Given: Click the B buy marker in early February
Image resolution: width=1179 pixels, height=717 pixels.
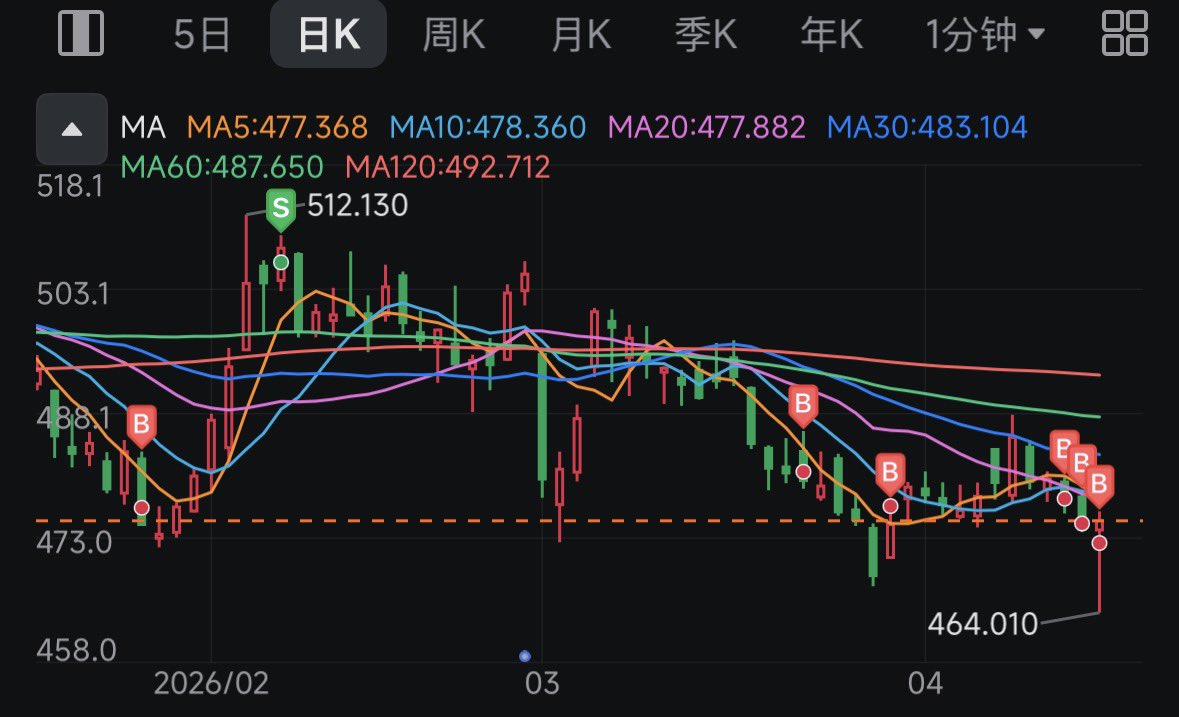Looking at the screenshot, I should 141,426.
